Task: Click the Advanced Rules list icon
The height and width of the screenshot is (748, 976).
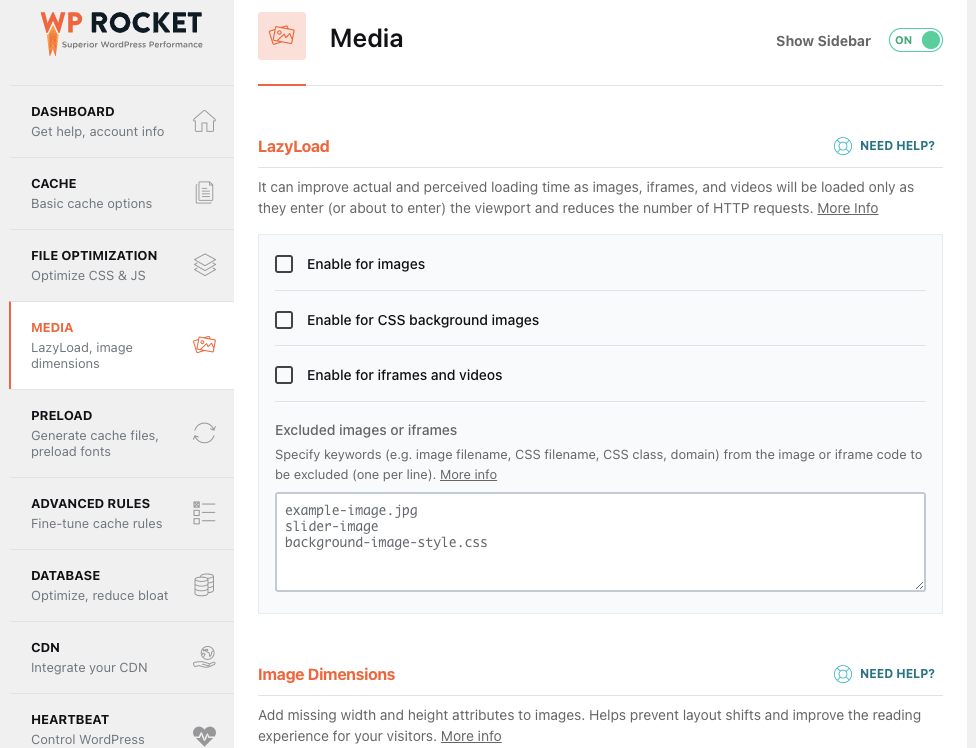Action: (x=204, y=513)
